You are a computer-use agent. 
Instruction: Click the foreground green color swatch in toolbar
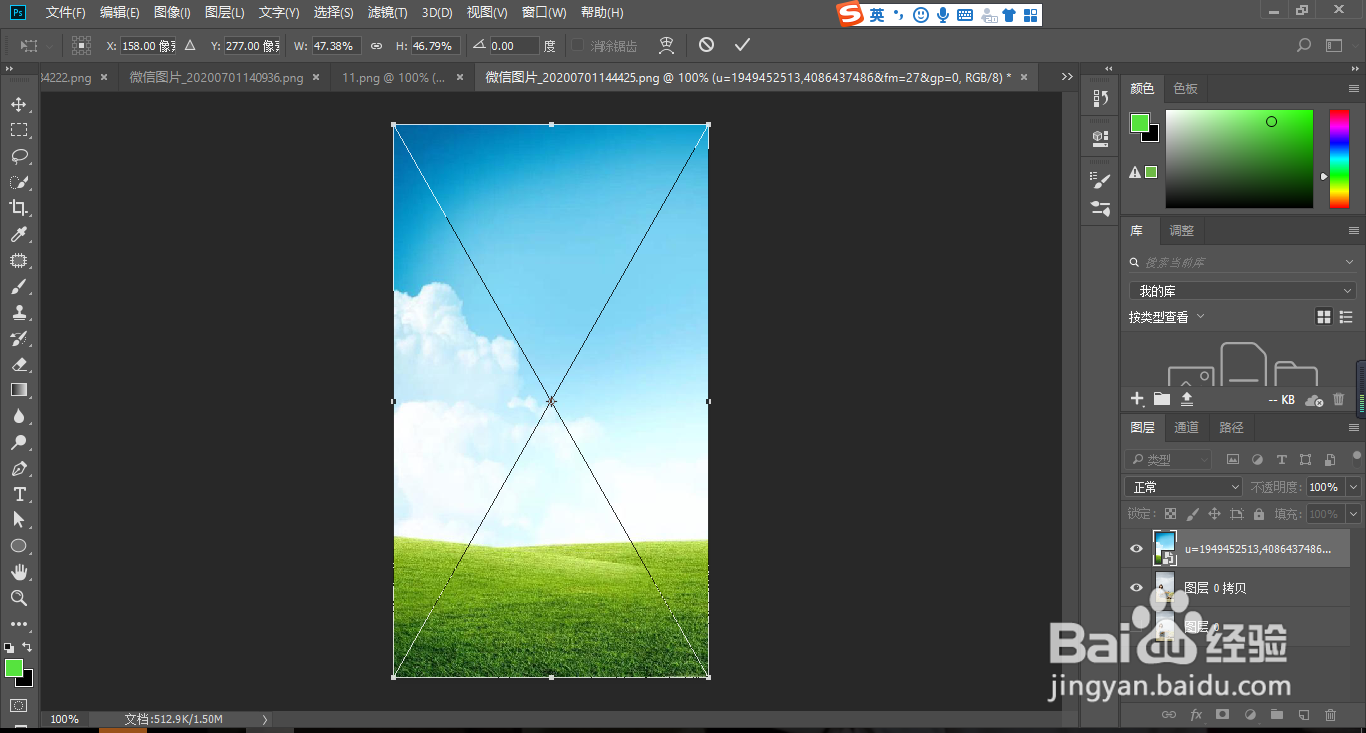[x=13, y=667]
